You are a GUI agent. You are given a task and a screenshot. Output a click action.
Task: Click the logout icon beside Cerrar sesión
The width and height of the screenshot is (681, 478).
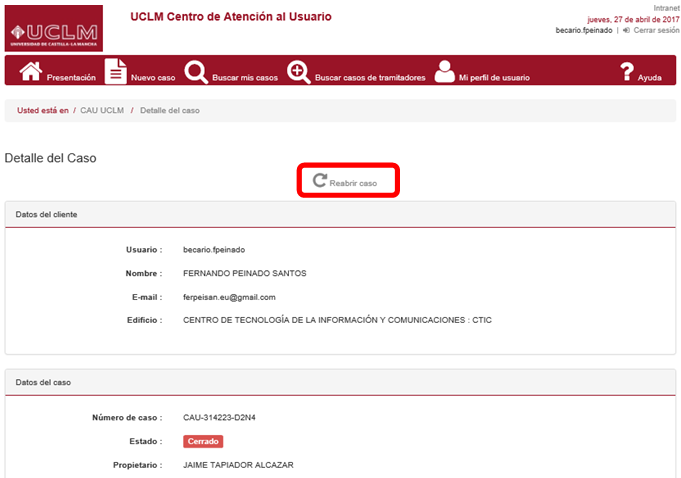pos(625,31)
